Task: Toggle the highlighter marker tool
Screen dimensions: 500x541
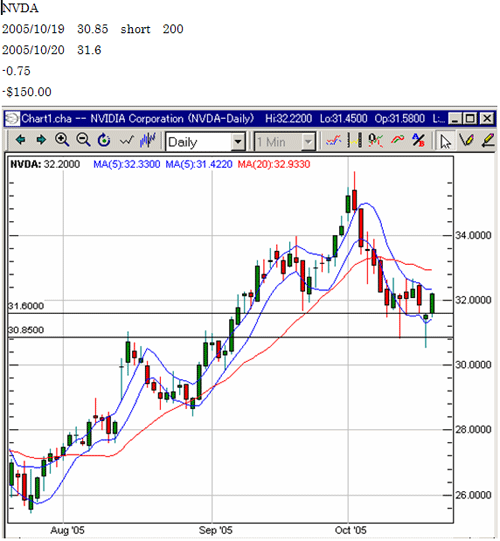Action: tap(488, 140)
